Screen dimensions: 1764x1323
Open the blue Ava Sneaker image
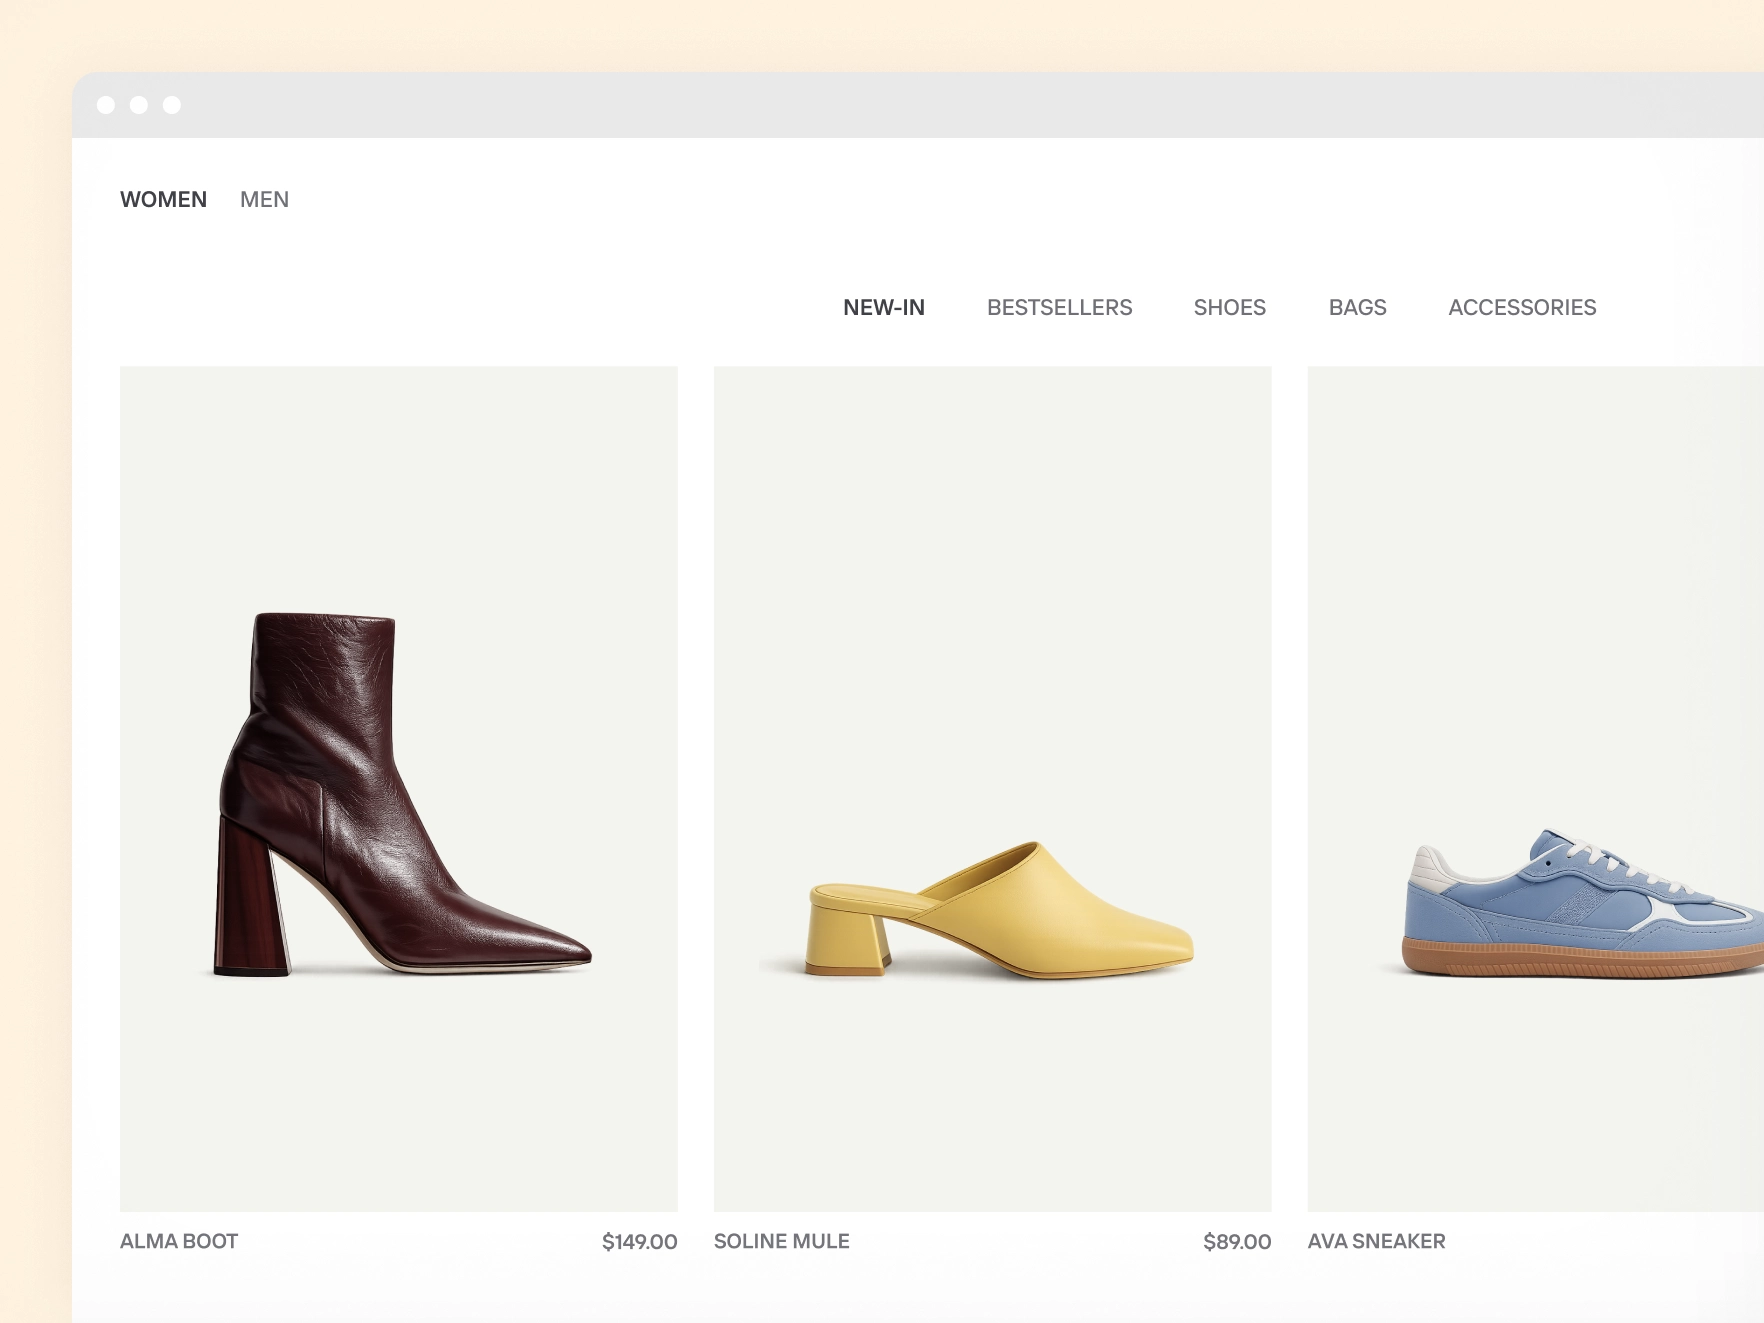click(x=1535, y=789)
